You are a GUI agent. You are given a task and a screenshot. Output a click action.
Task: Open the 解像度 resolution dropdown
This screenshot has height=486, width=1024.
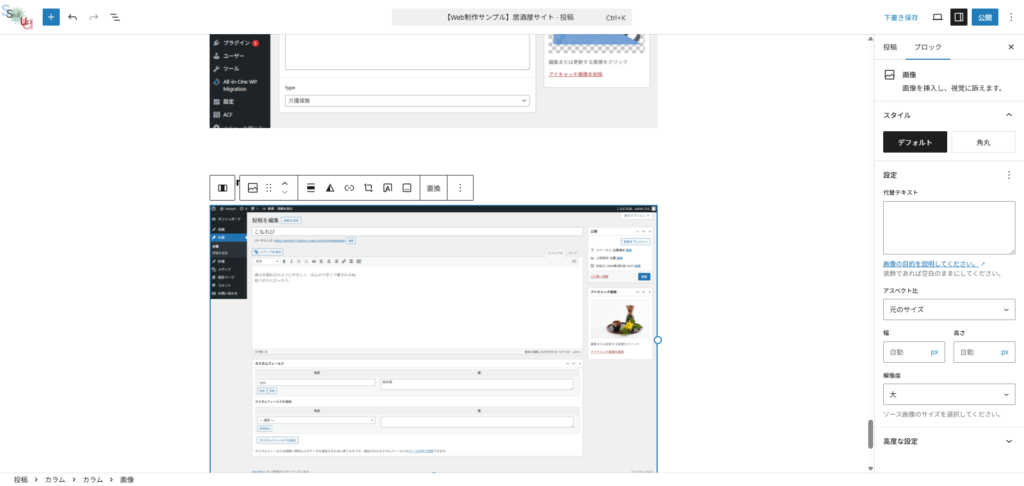click(948, 394)
